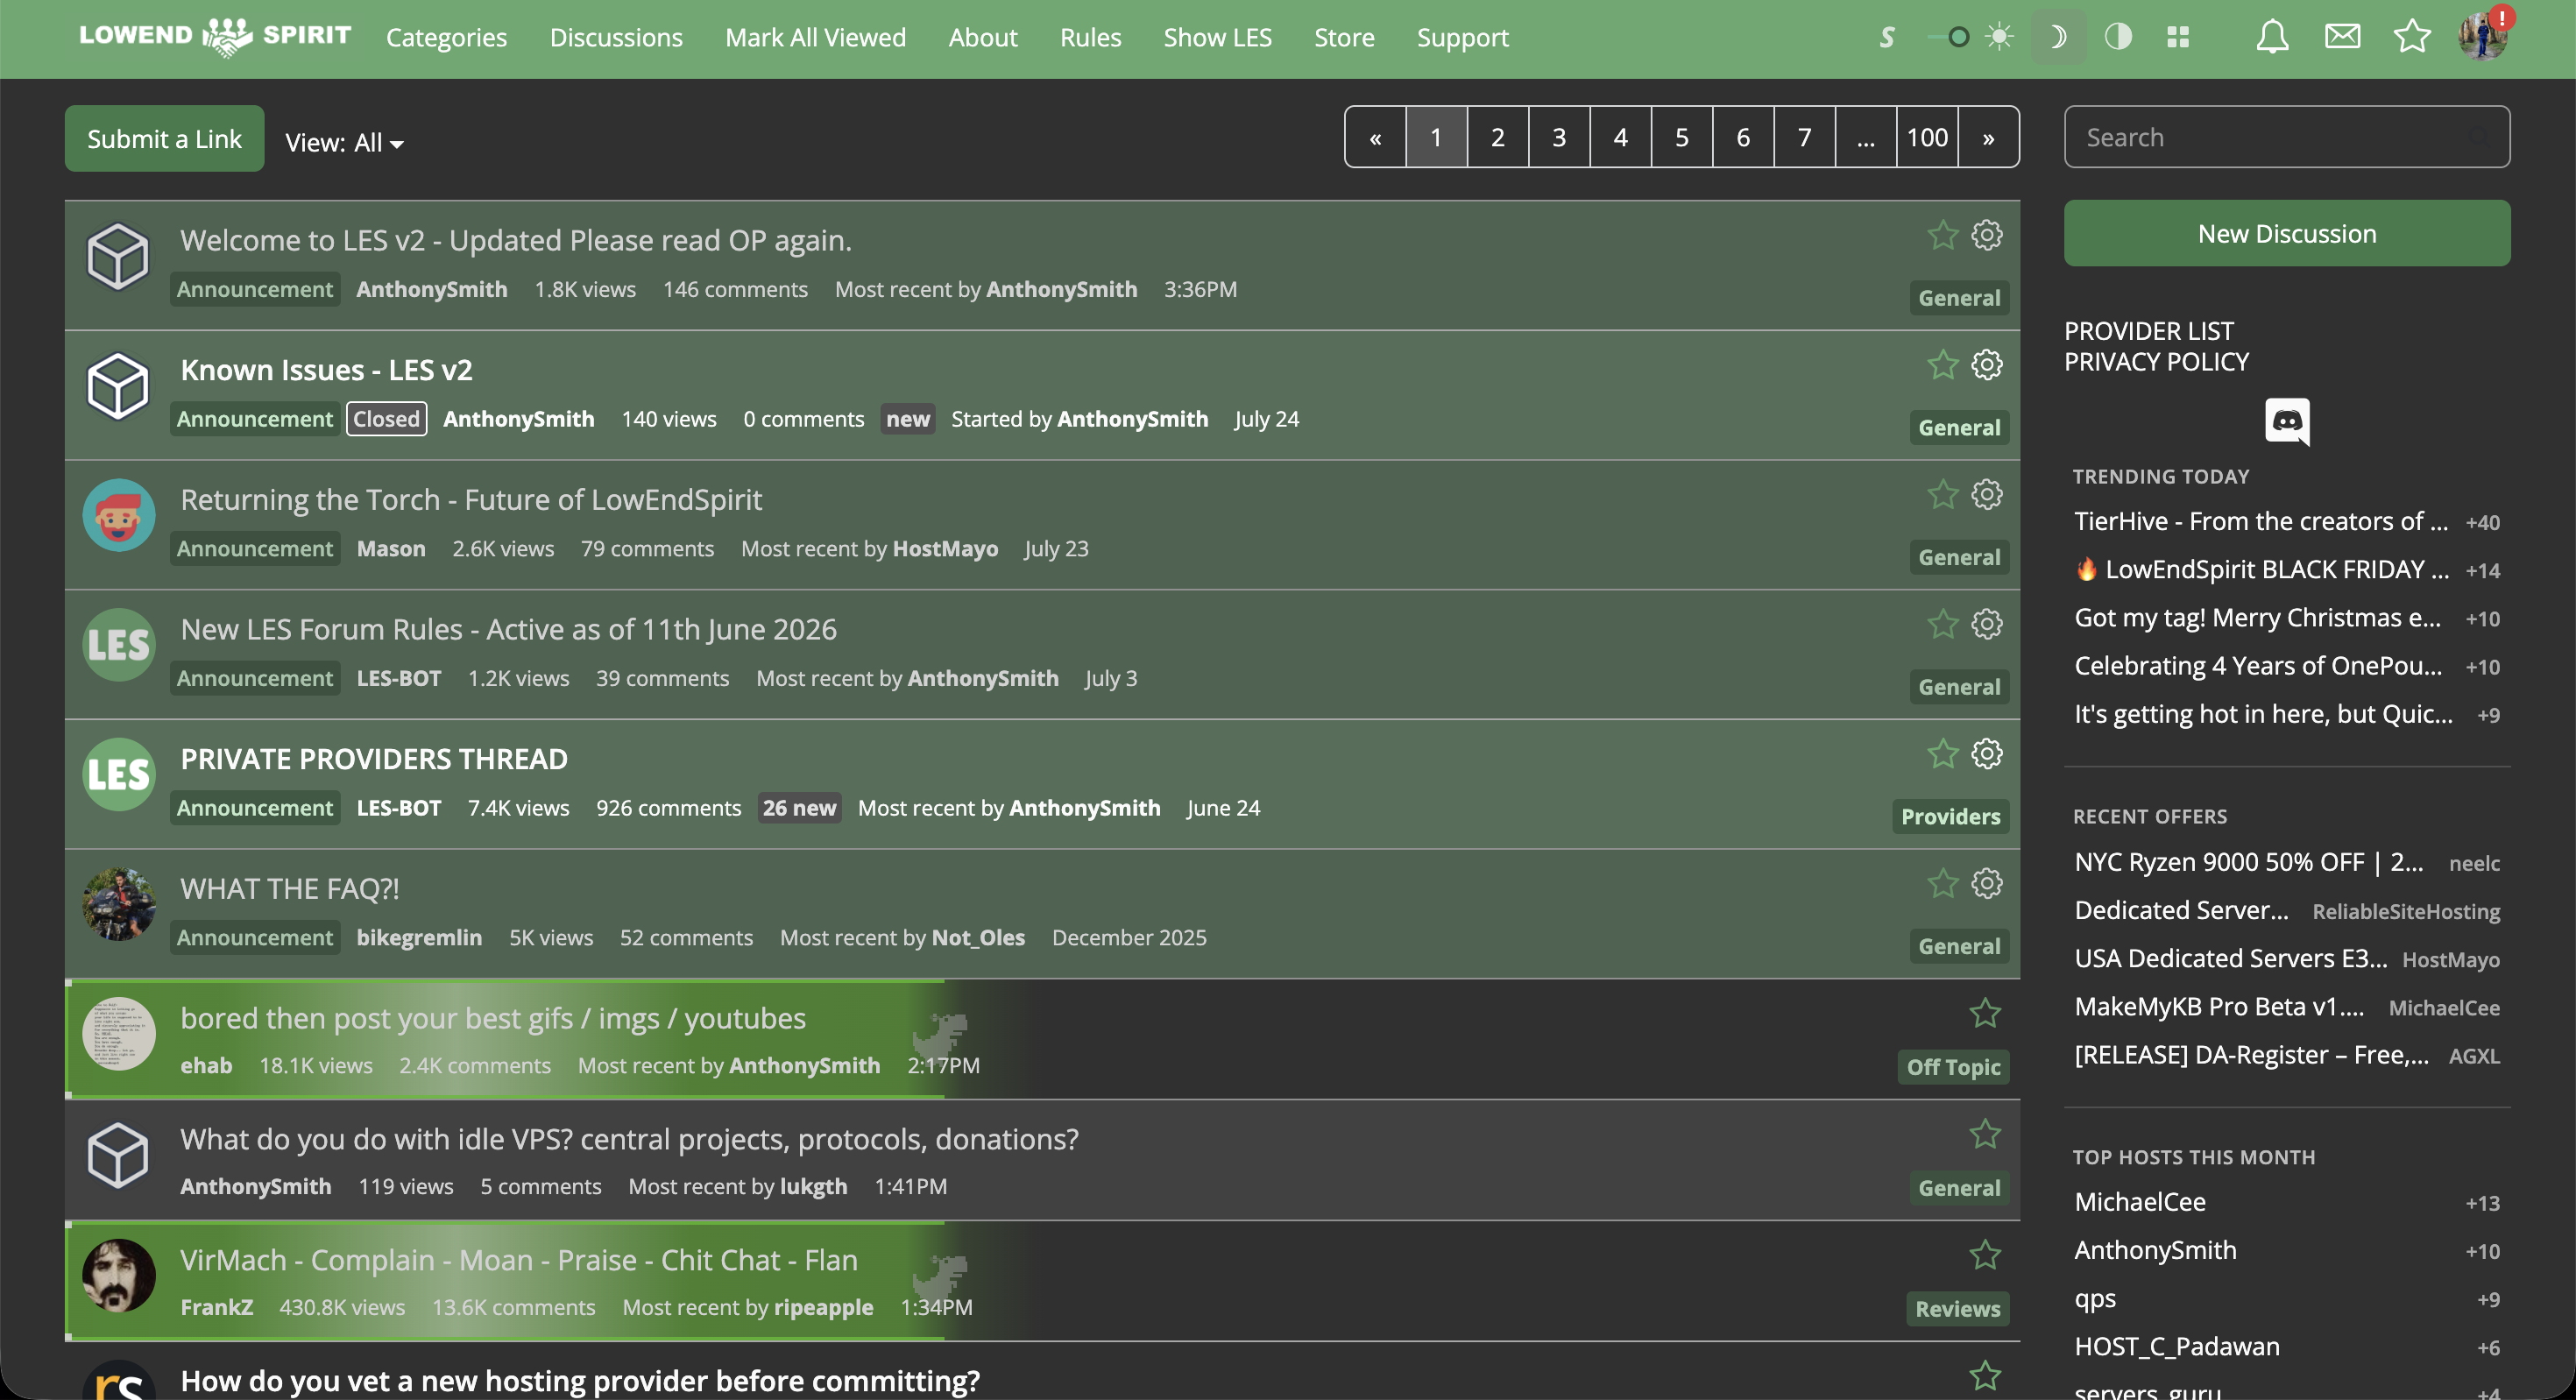Open bookmarks via header star icon

[x=2412, y=37]
